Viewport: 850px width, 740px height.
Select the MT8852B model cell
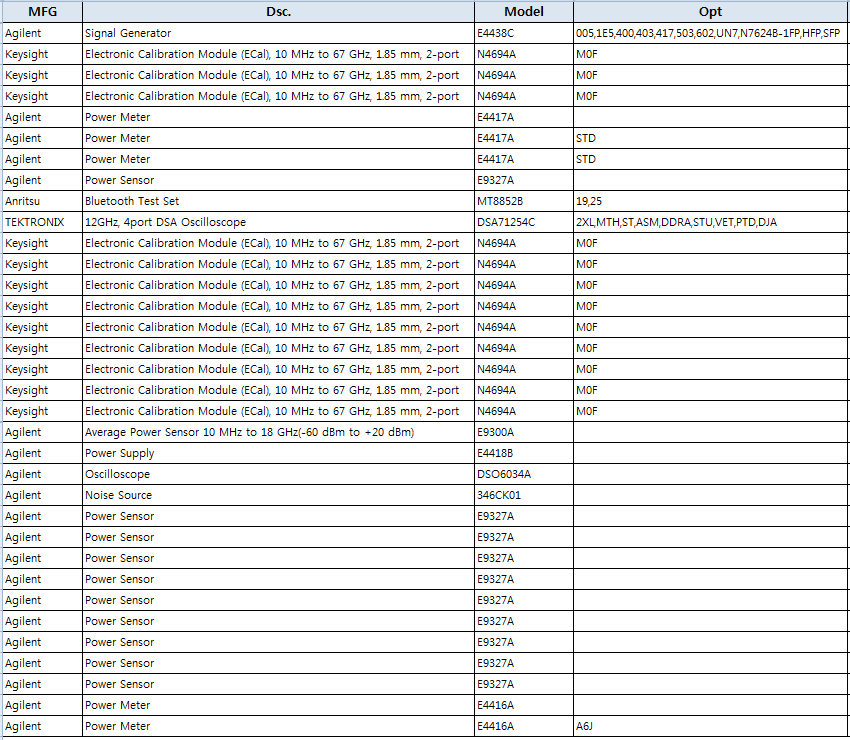[524, 201]
